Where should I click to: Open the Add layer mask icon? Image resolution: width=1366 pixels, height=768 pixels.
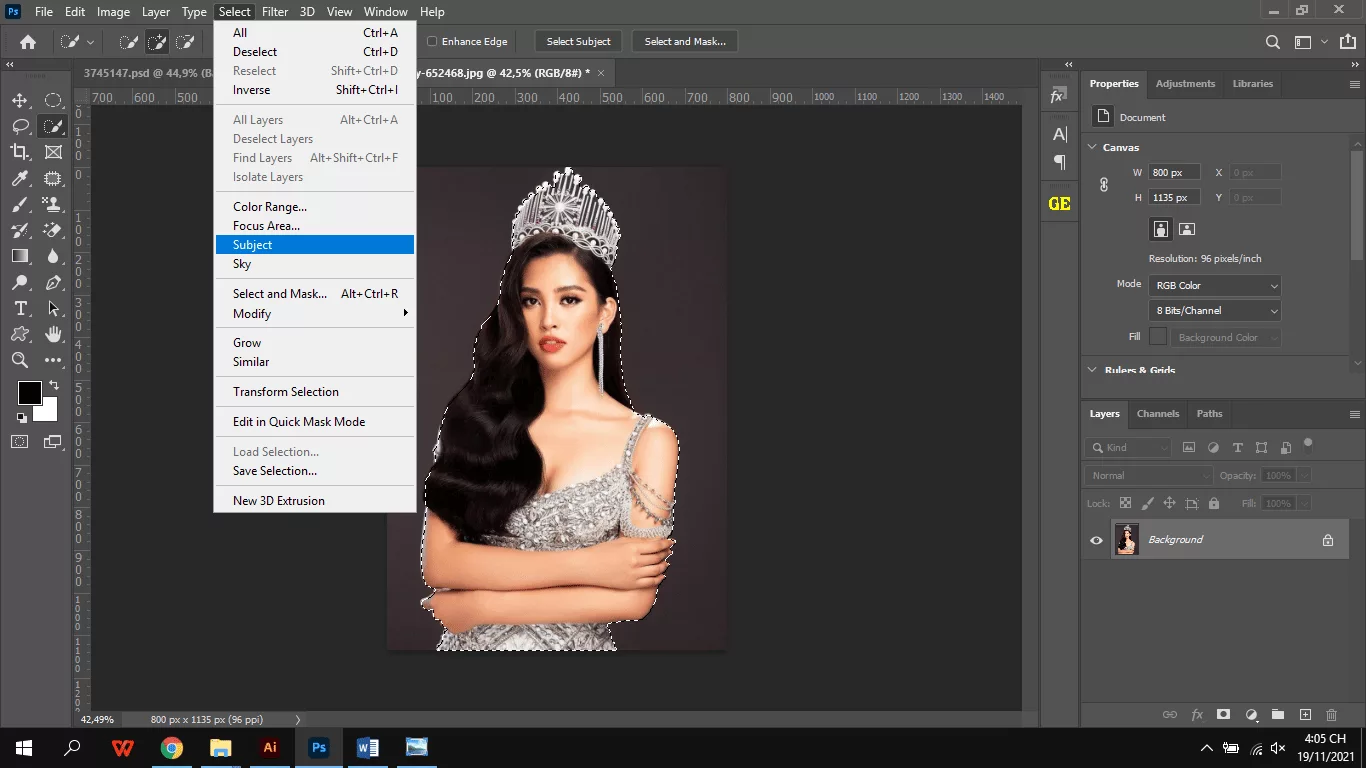coord(1224,715)
